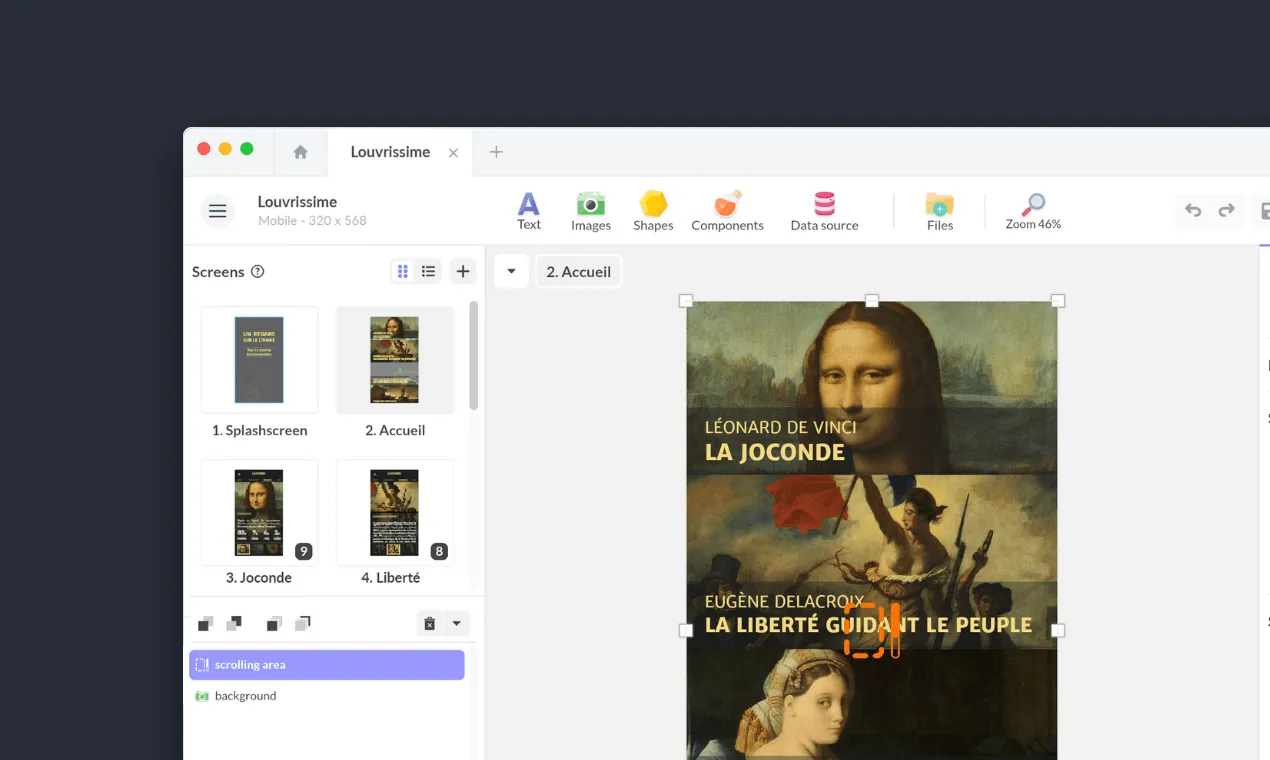Click the top-left selection handle on canvas
This screenshot has width=1270, height=760.
pos(686,301)
